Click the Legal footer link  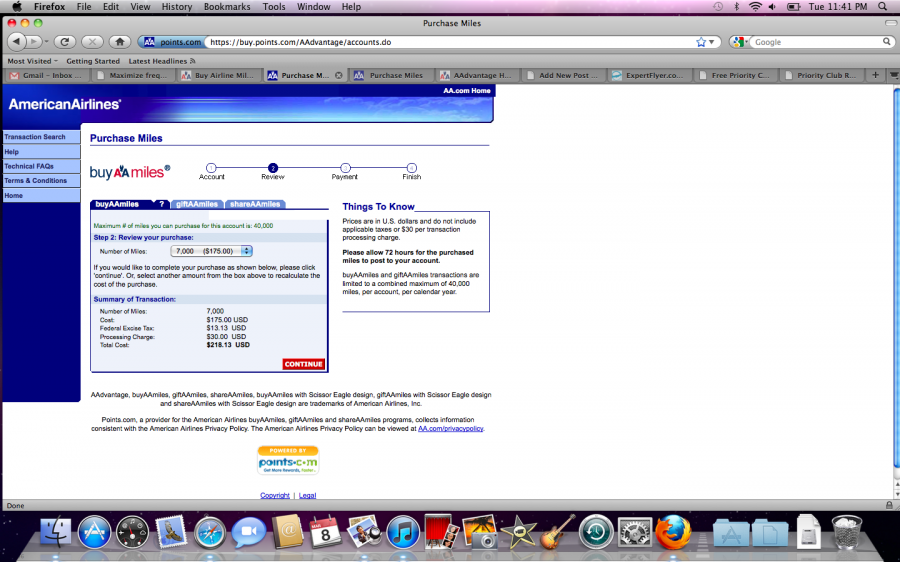307,495
